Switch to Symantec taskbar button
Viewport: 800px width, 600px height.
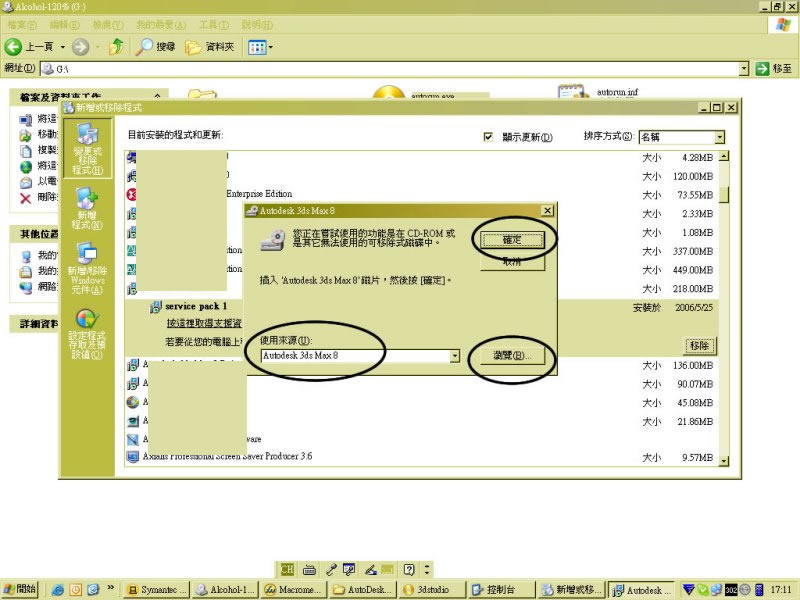(x=157, y=590)
